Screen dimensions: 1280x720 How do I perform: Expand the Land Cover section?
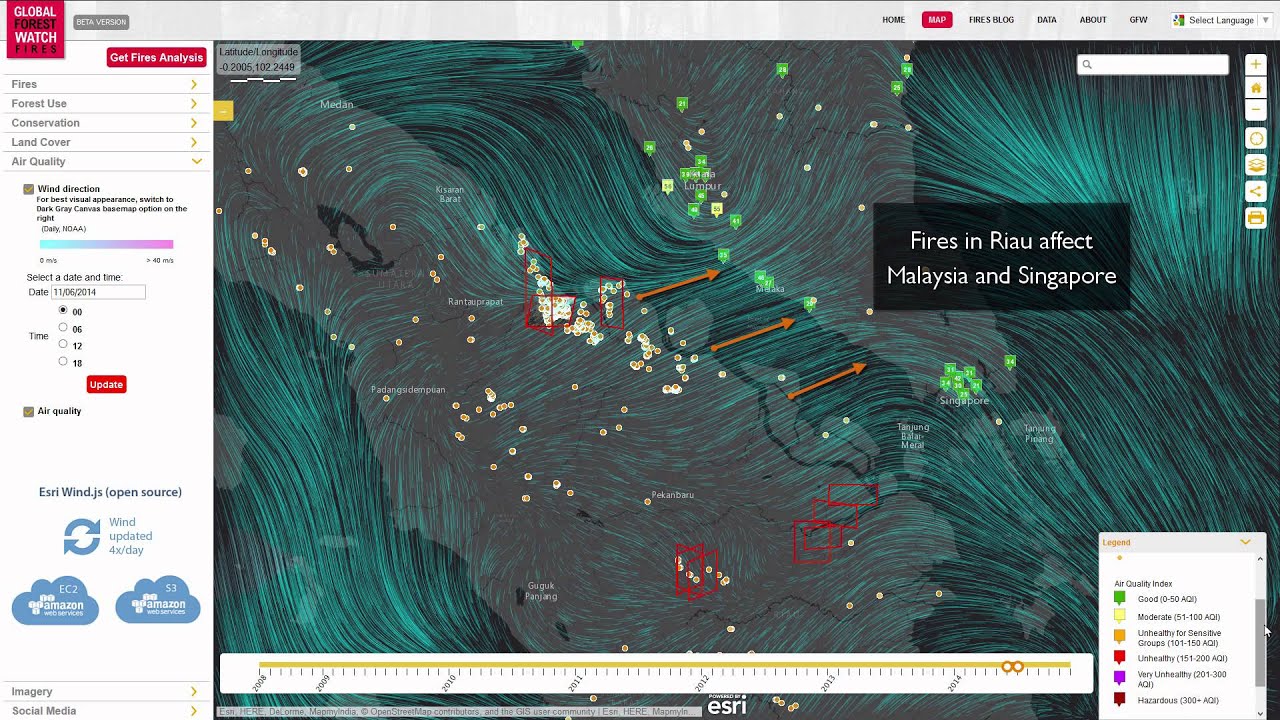106,142
